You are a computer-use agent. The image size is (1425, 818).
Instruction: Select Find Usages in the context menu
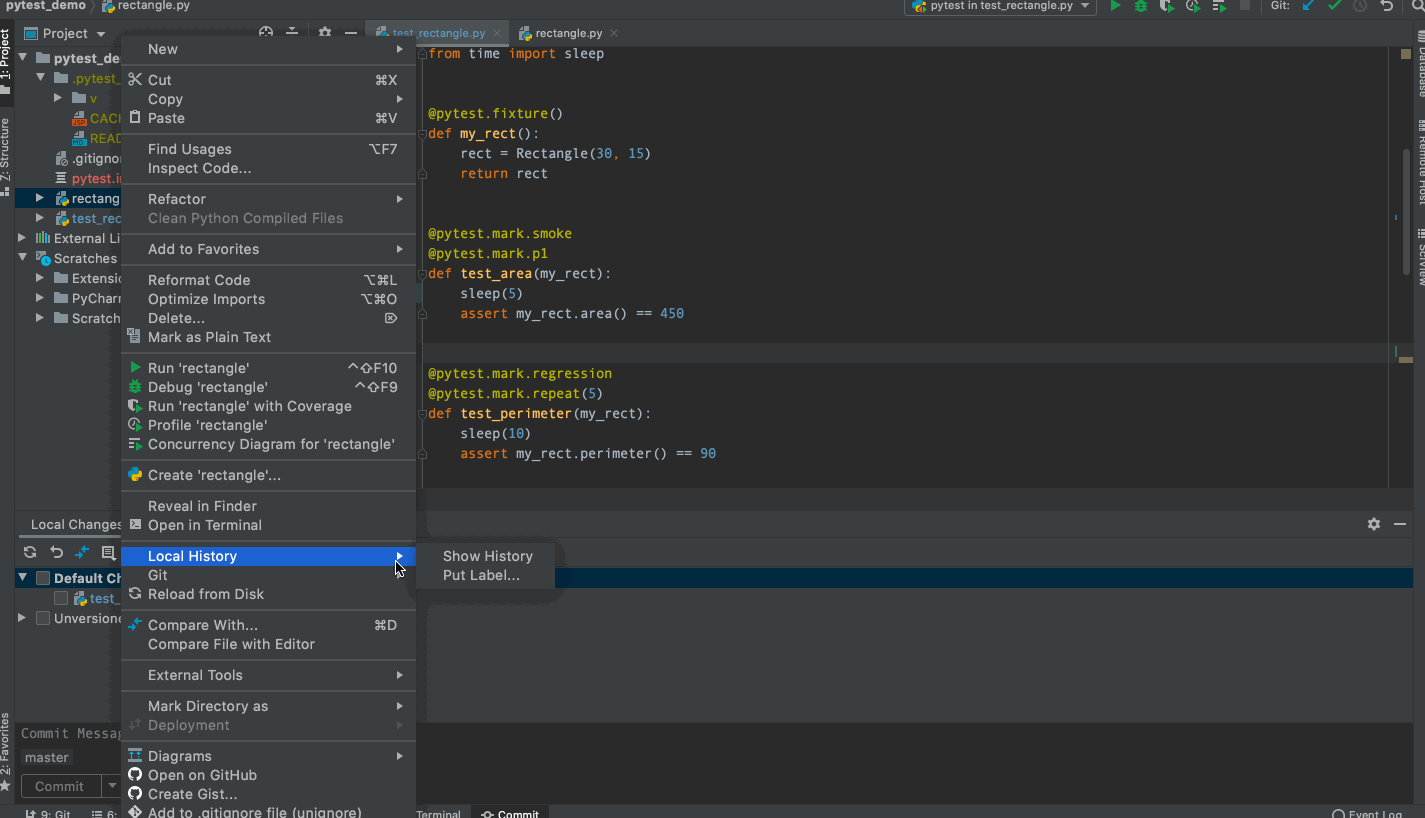[x=268, y=149]
